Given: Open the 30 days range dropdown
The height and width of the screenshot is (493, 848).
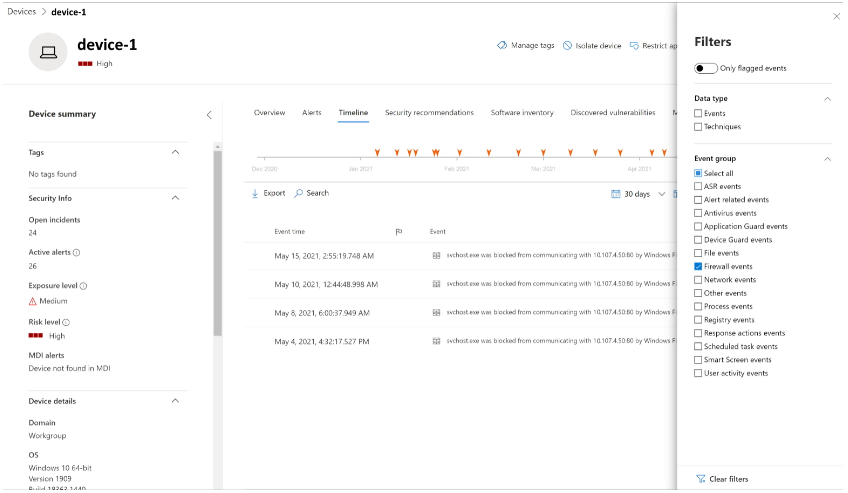Looking at the screenshot, I should point(661,194).
